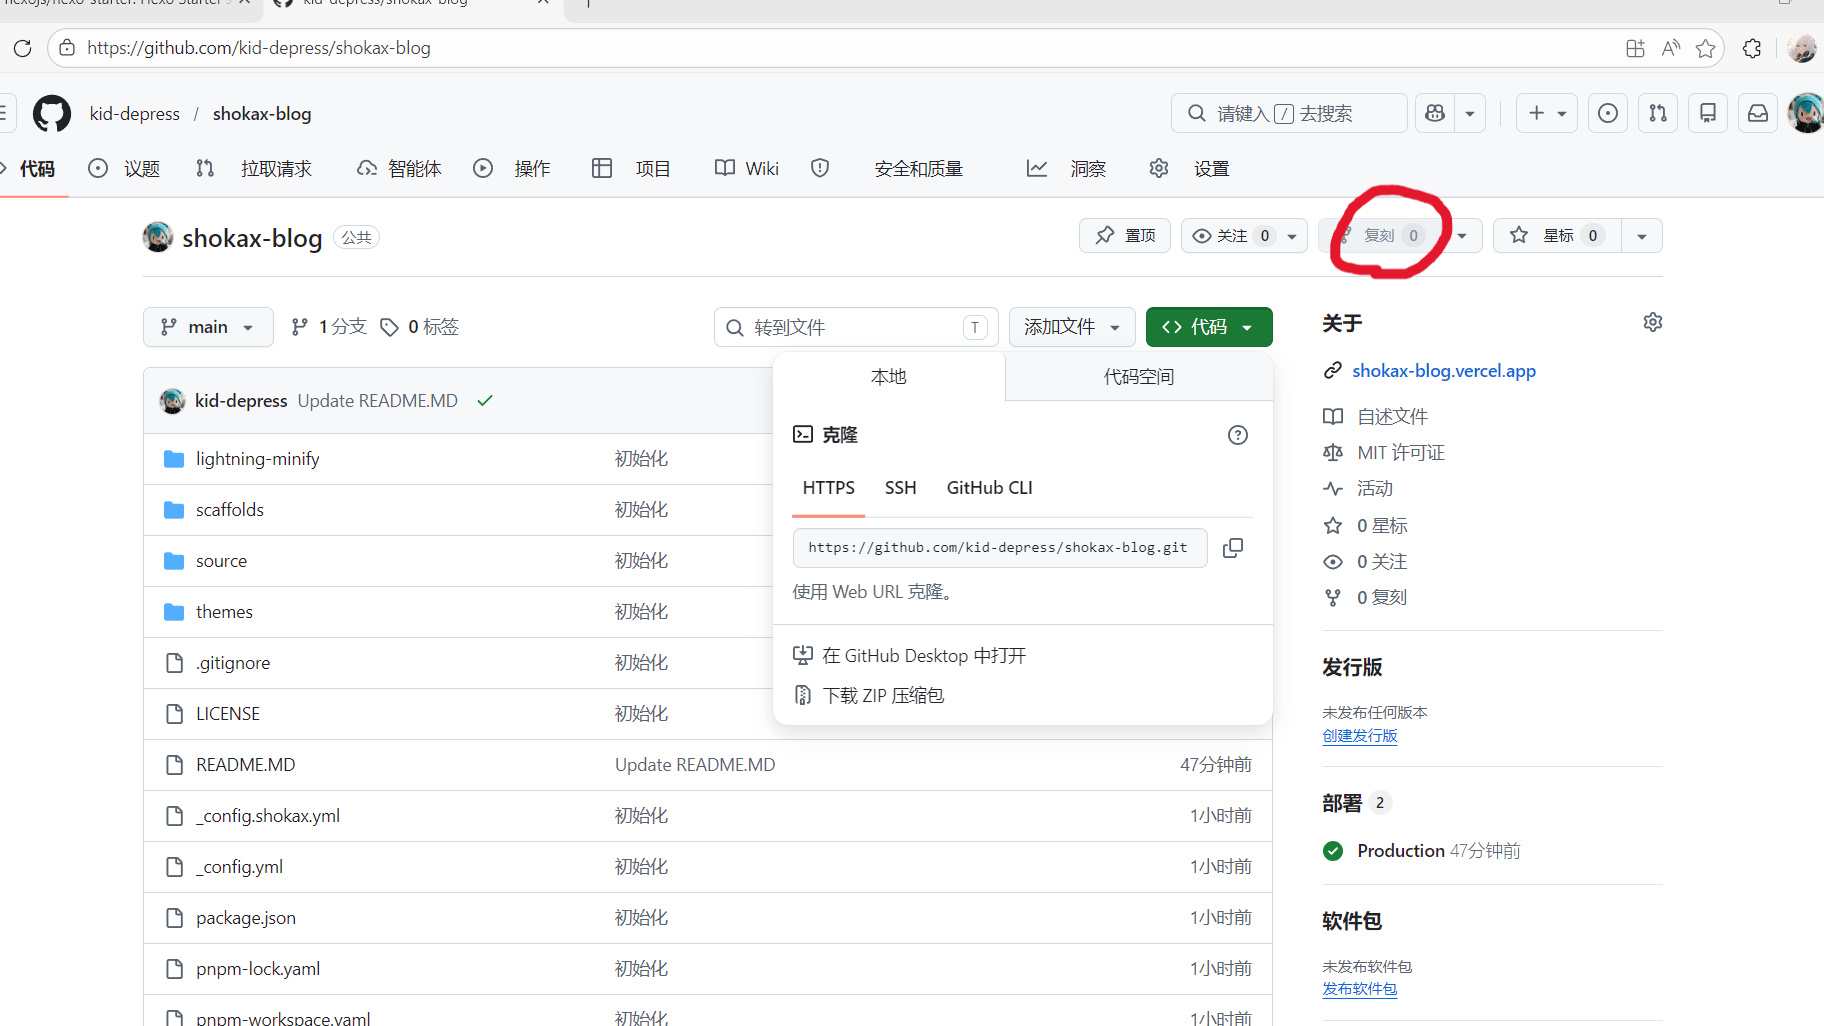Select the SSH clone method tab

(900, 488)
